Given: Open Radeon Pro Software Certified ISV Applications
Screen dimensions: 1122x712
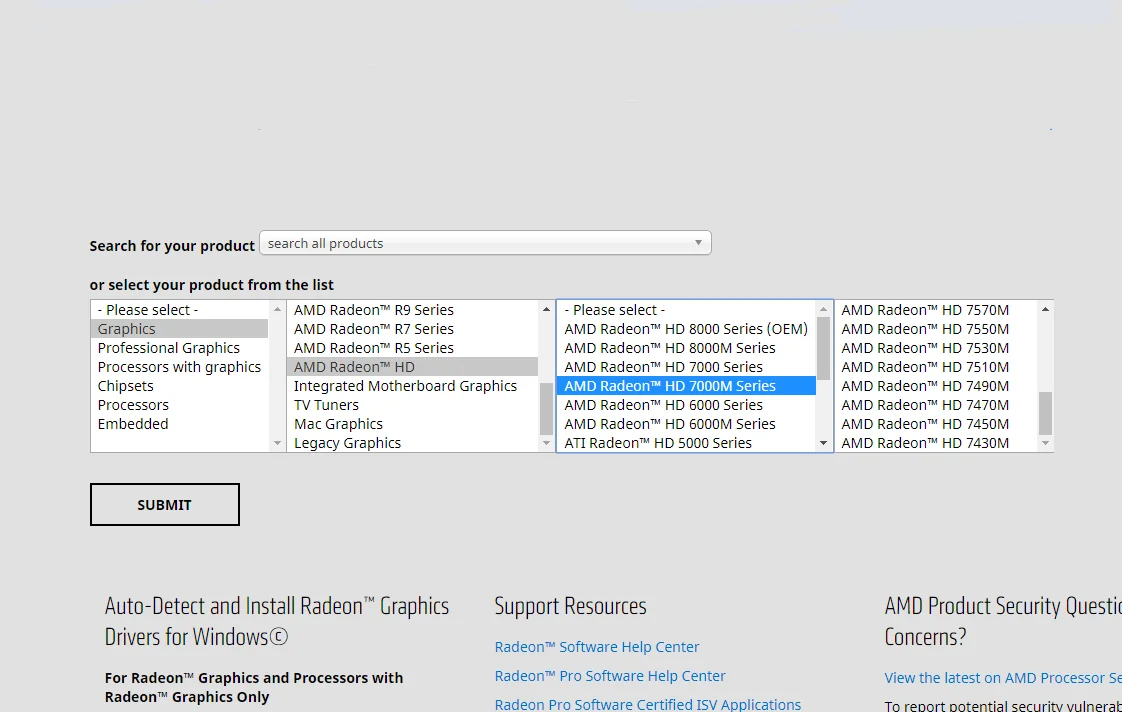Looking at the screenshot, I should coord(648,704).
